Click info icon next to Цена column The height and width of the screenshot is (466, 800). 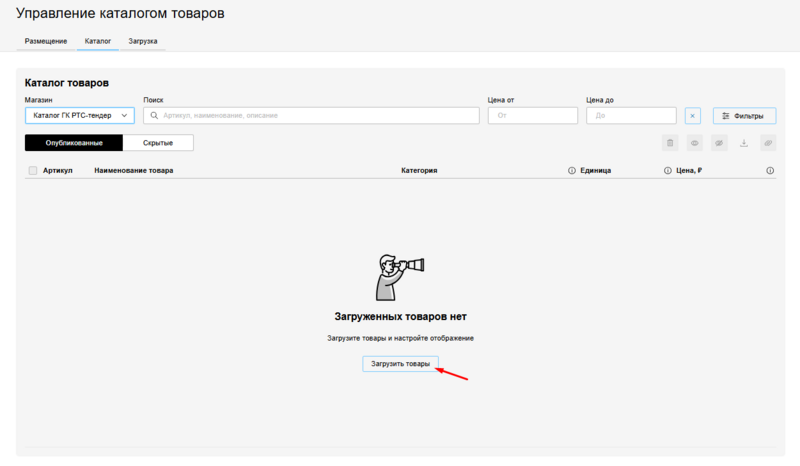(x=770, y=171)
